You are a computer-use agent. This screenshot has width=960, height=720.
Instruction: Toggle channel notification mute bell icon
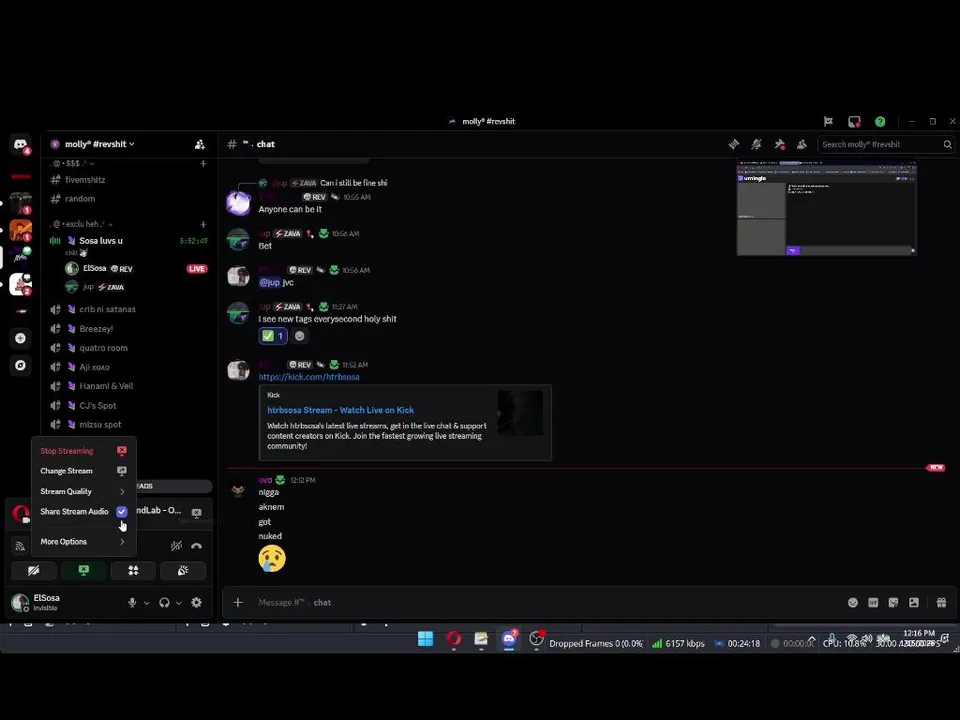[x=756, y=144]
